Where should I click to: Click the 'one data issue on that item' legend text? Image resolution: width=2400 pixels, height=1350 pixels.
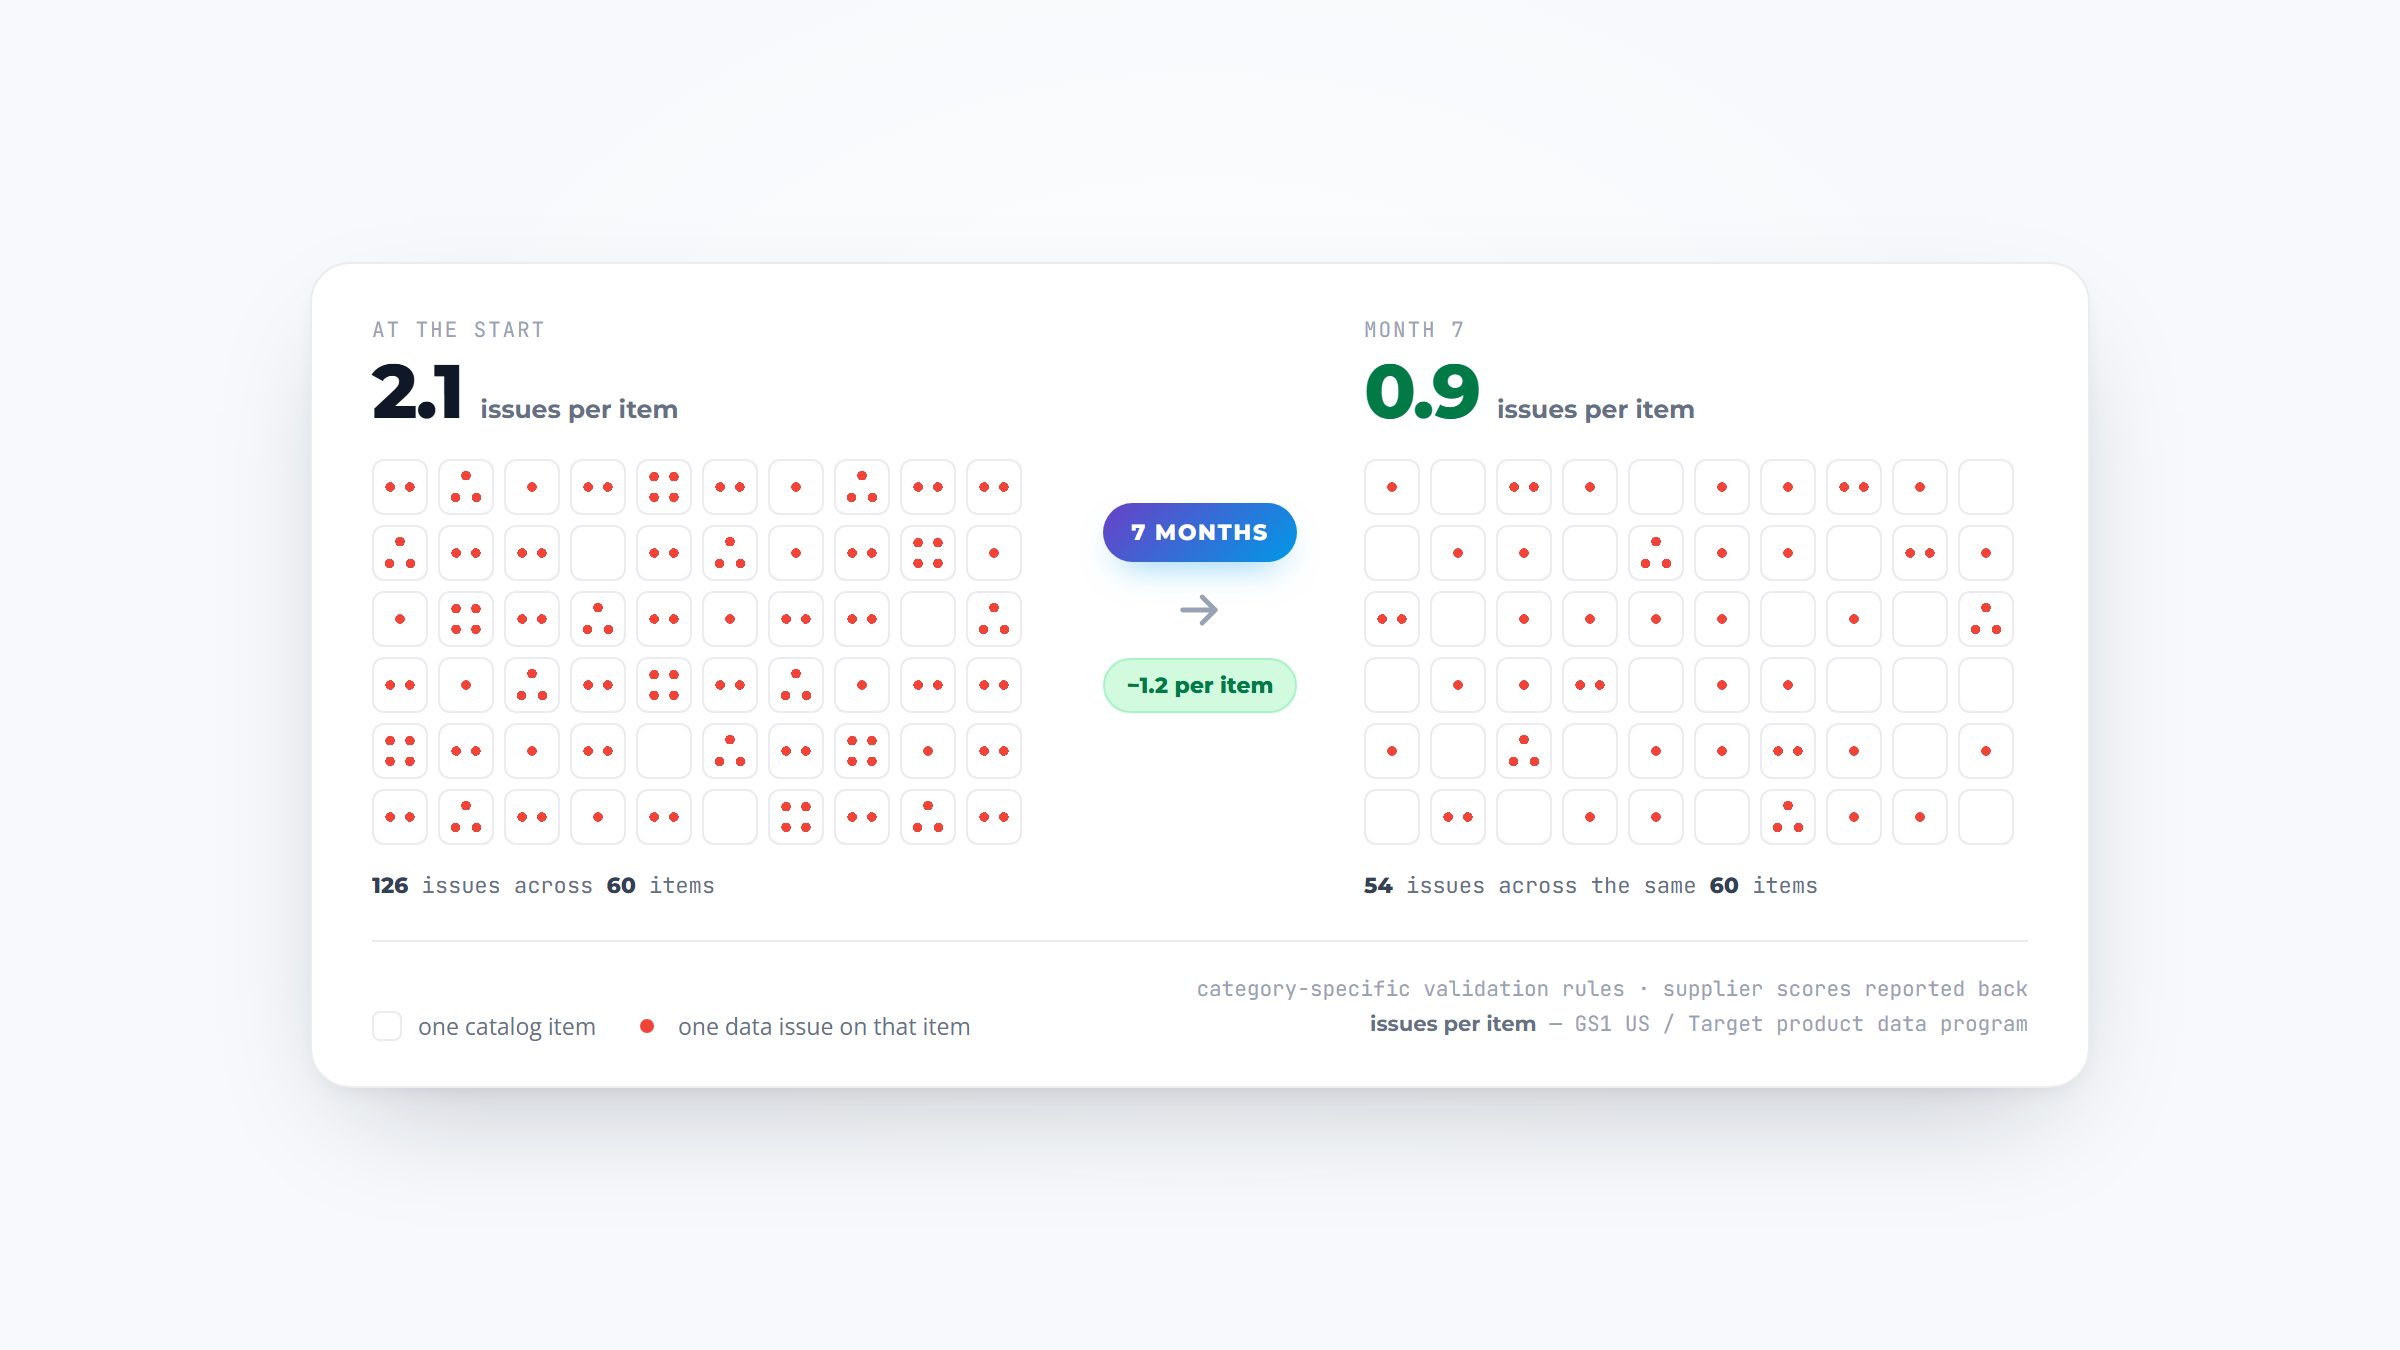pos(824,1027)
